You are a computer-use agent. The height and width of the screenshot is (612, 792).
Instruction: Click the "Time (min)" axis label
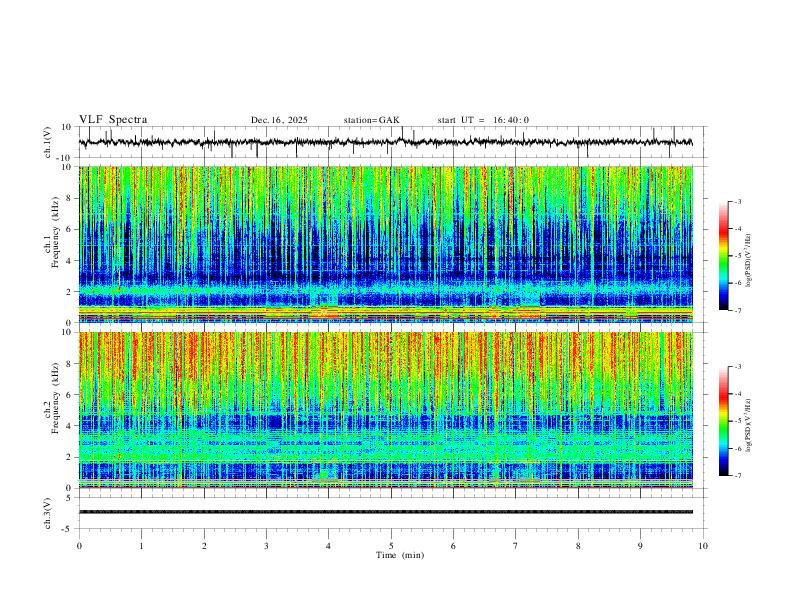(x=400, y=555)
